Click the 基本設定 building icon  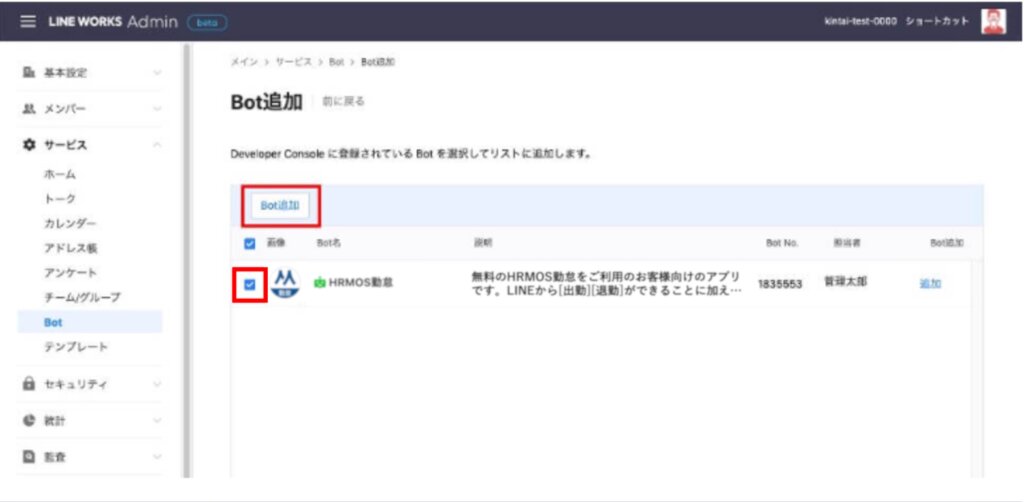click(29, 73)
